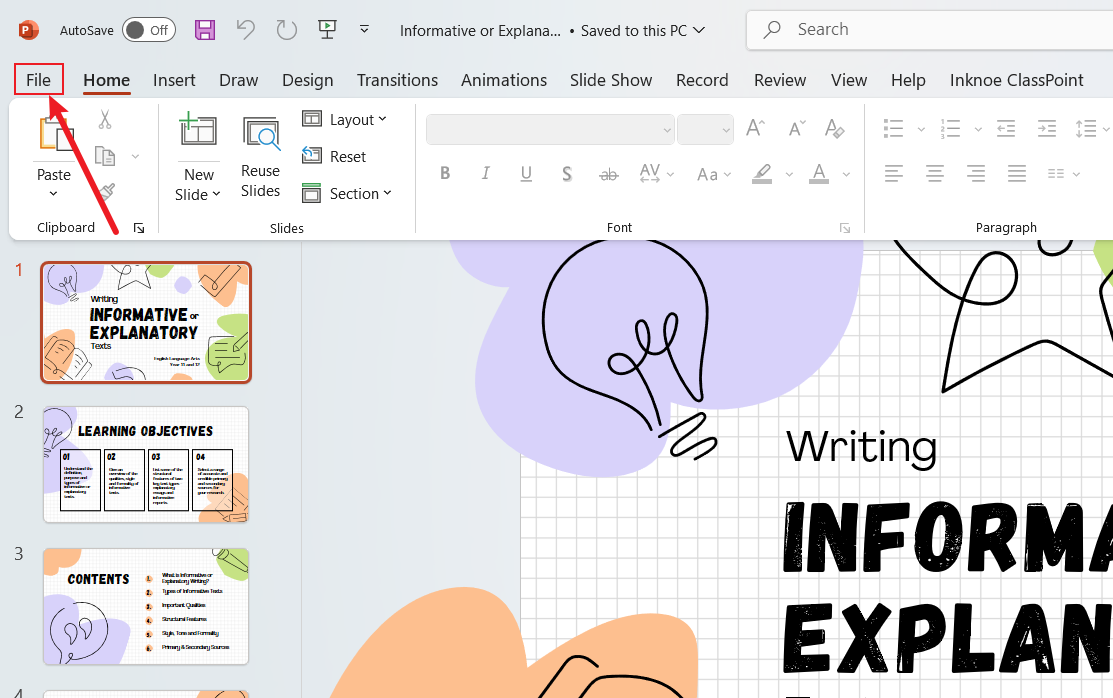Switch to the Transitions tab
The height and width of the screenshot is (698, 1113).
(398, 80)
